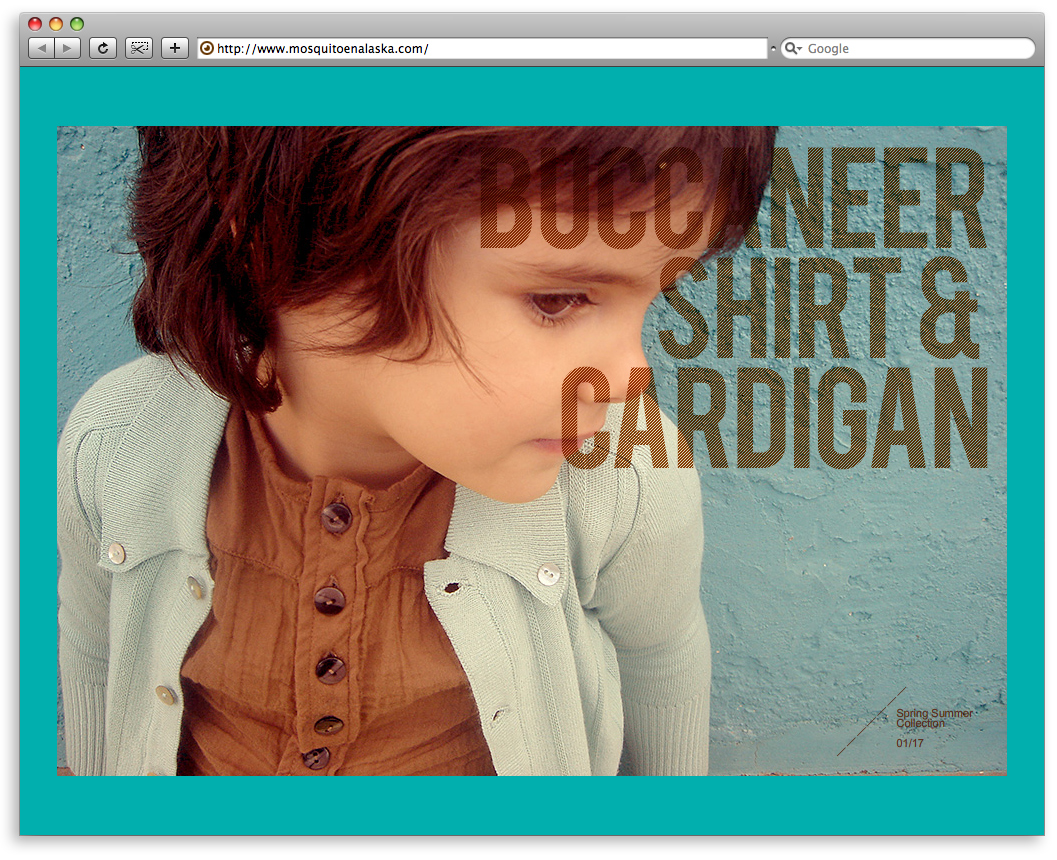Click the BUCCANEER headline text

pyautogui.click(x=732, y=199)
